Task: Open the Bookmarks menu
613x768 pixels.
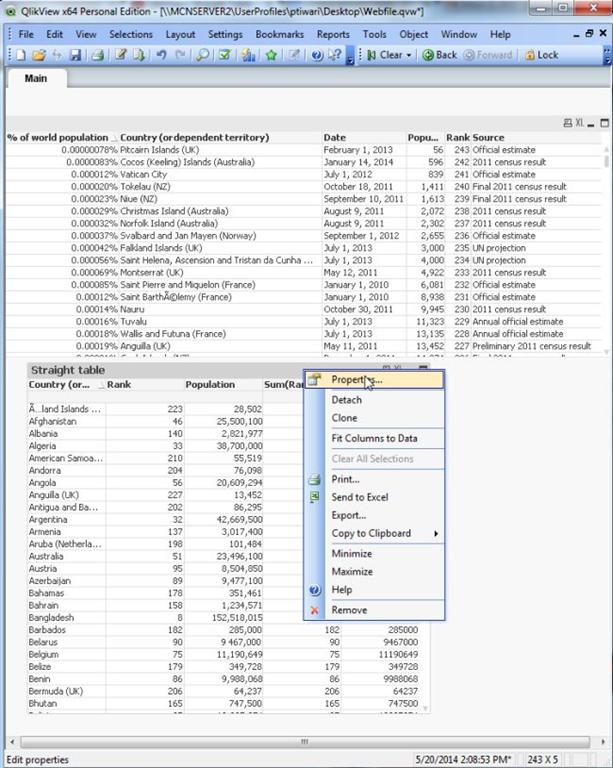Action: pos(279,34)
